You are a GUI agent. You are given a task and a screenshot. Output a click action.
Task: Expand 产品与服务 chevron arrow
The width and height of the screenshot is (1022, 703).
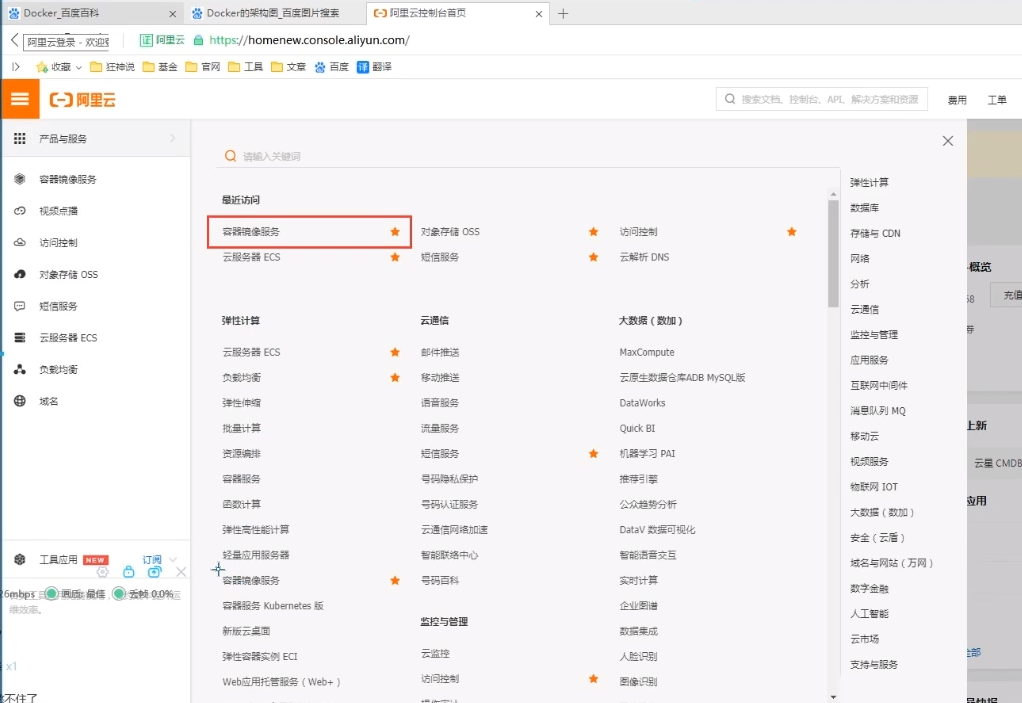[x=173, y=138]
